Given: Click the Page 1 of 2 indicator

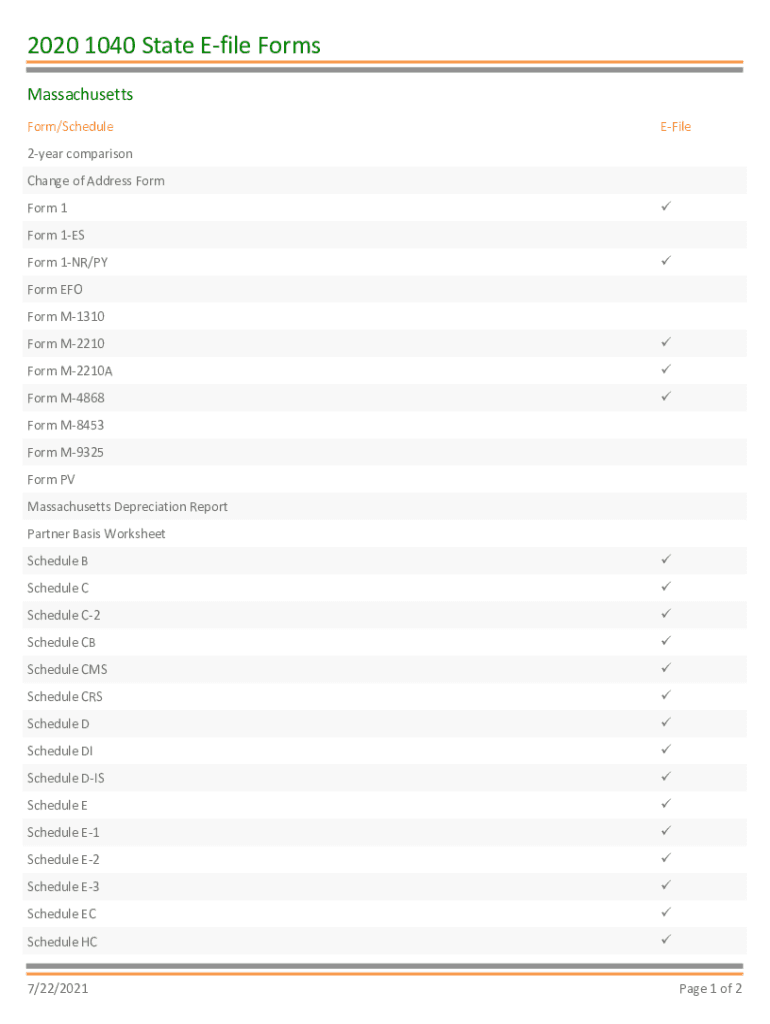Looking at the screenshot, I should tap(710, 989).
